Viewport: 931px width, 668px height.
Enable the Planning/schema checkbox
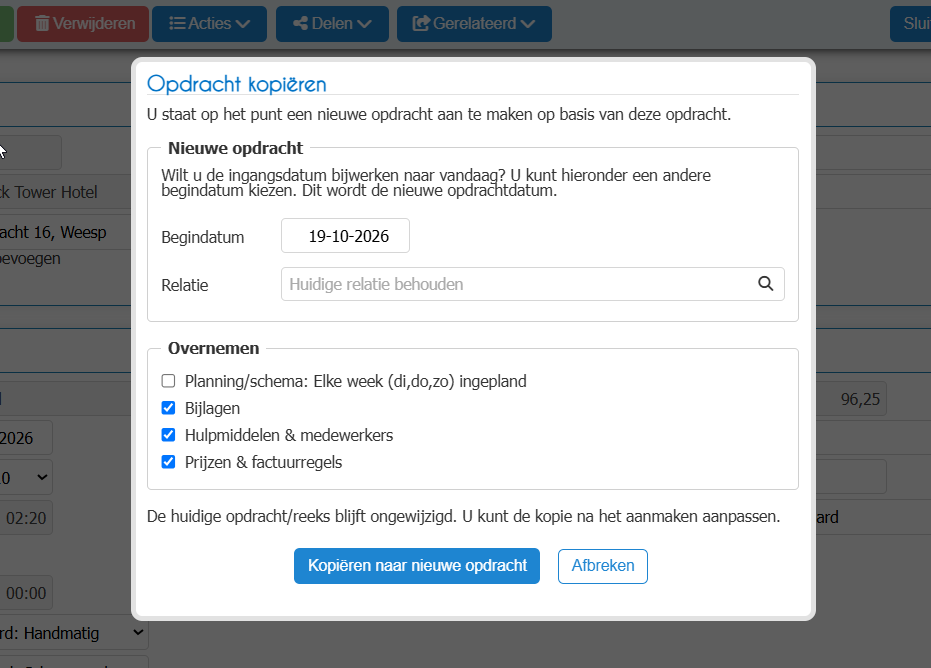[x=169, y=381]
